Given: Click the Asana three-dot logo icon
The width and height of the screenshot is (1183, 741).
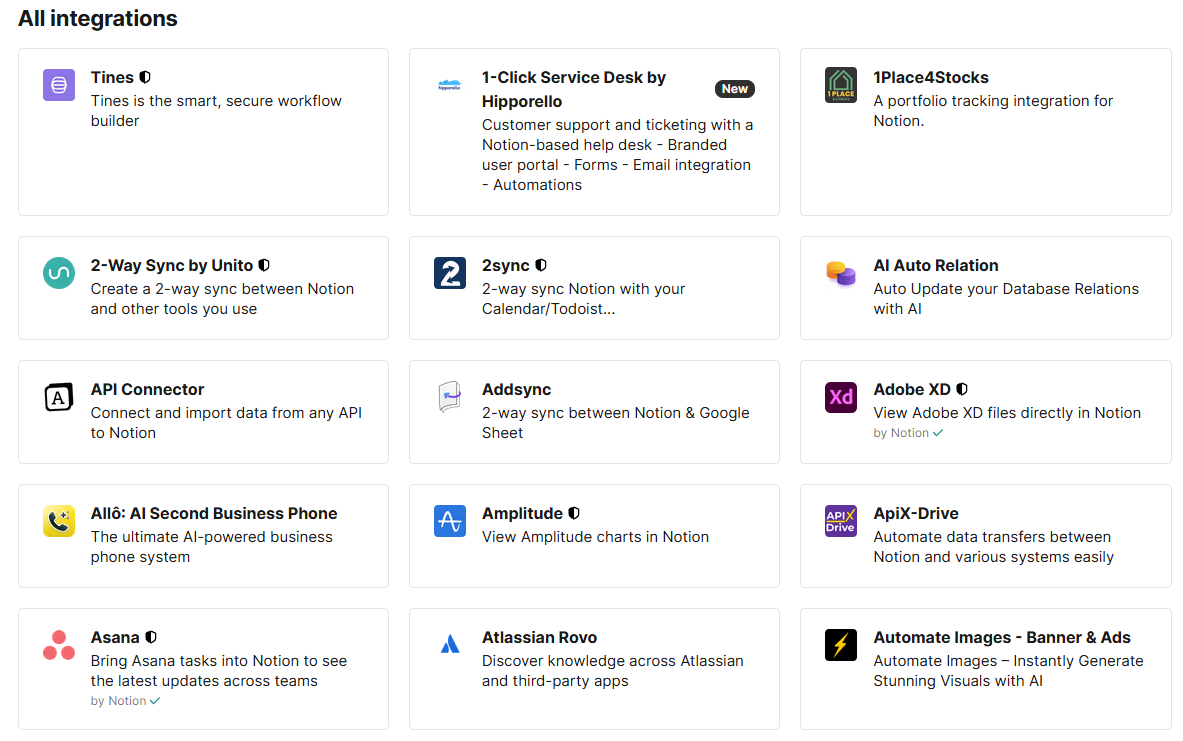Looking at the screenshot, I should (x=59, y=645).
